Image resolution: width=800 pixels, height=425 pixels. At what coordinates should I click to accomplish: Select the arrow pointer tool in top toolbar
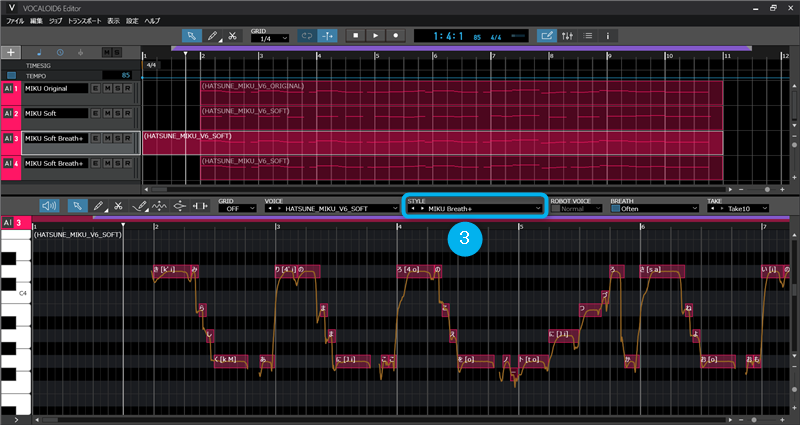191,36
